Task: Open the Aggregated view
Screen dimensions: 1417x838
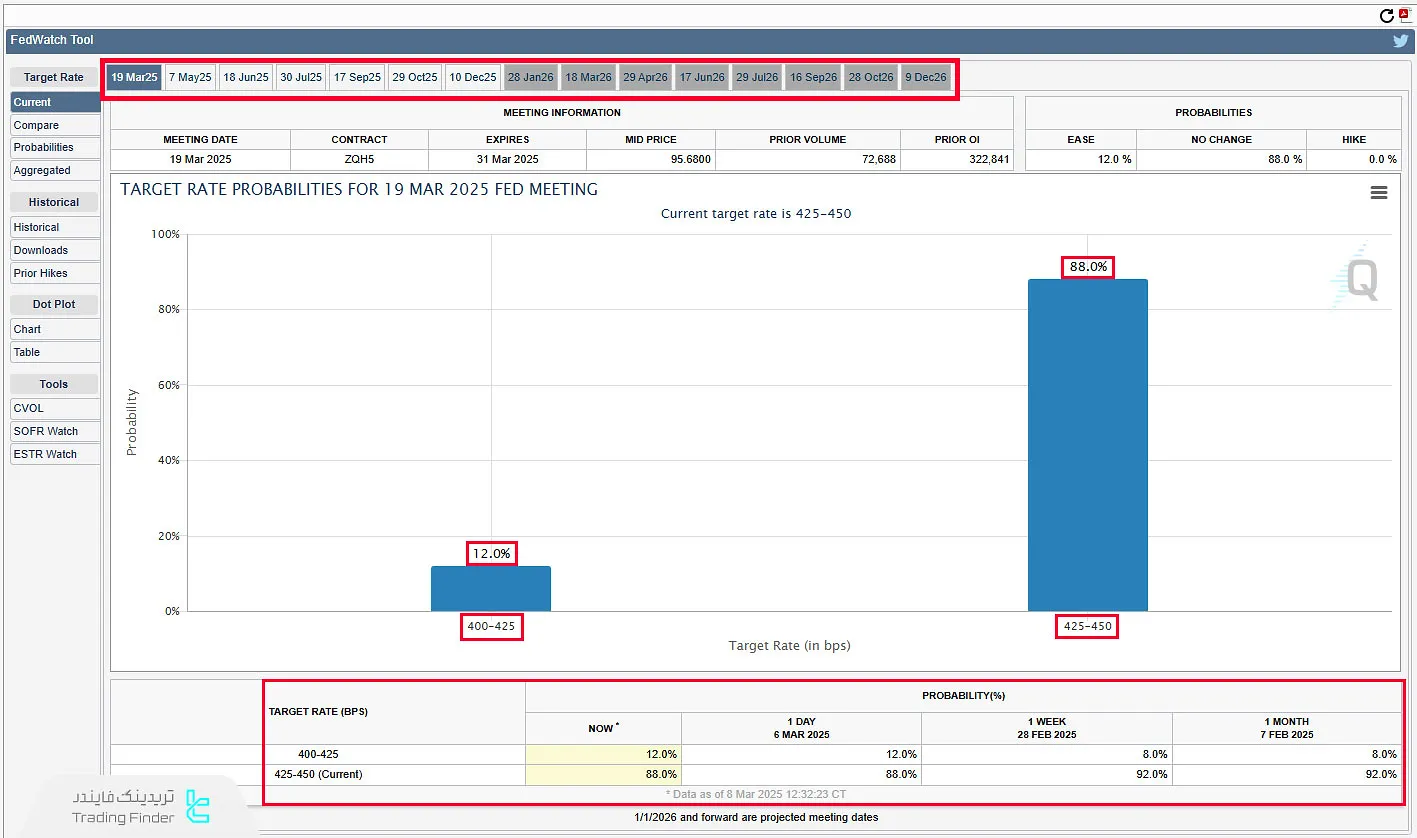Action: 55,171
